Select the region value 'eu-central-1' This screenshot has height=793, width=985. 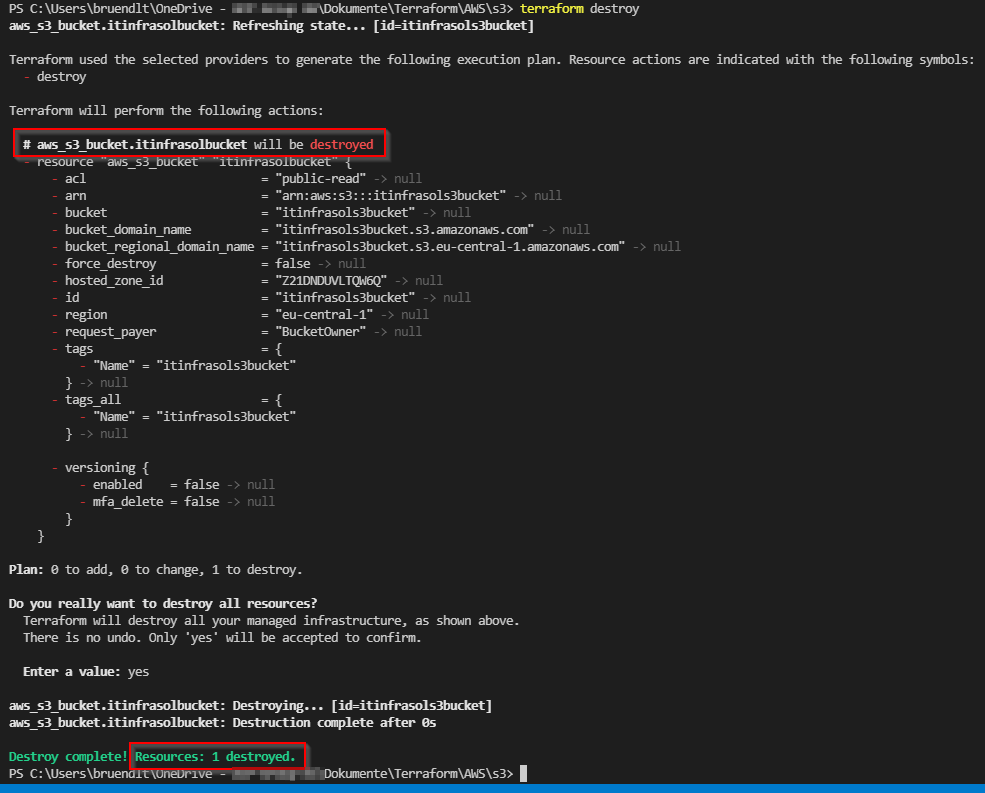322,314
